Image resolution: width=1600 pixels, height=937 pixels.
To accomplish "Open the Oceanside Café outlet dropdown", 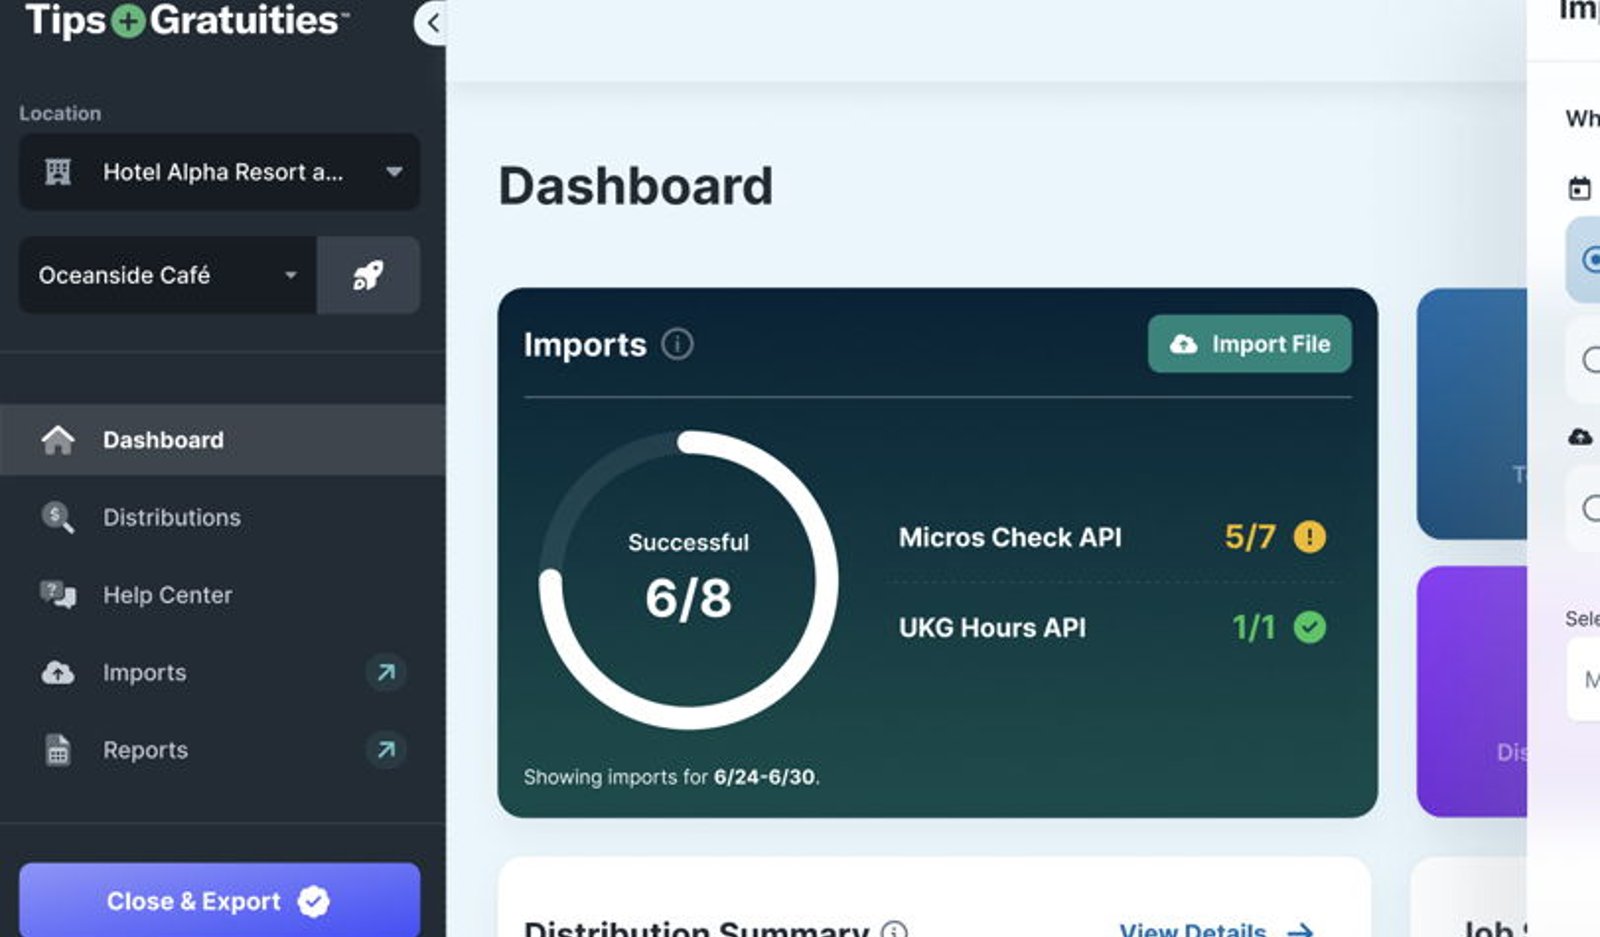I will pyautogui.click(x=168, y=275).
